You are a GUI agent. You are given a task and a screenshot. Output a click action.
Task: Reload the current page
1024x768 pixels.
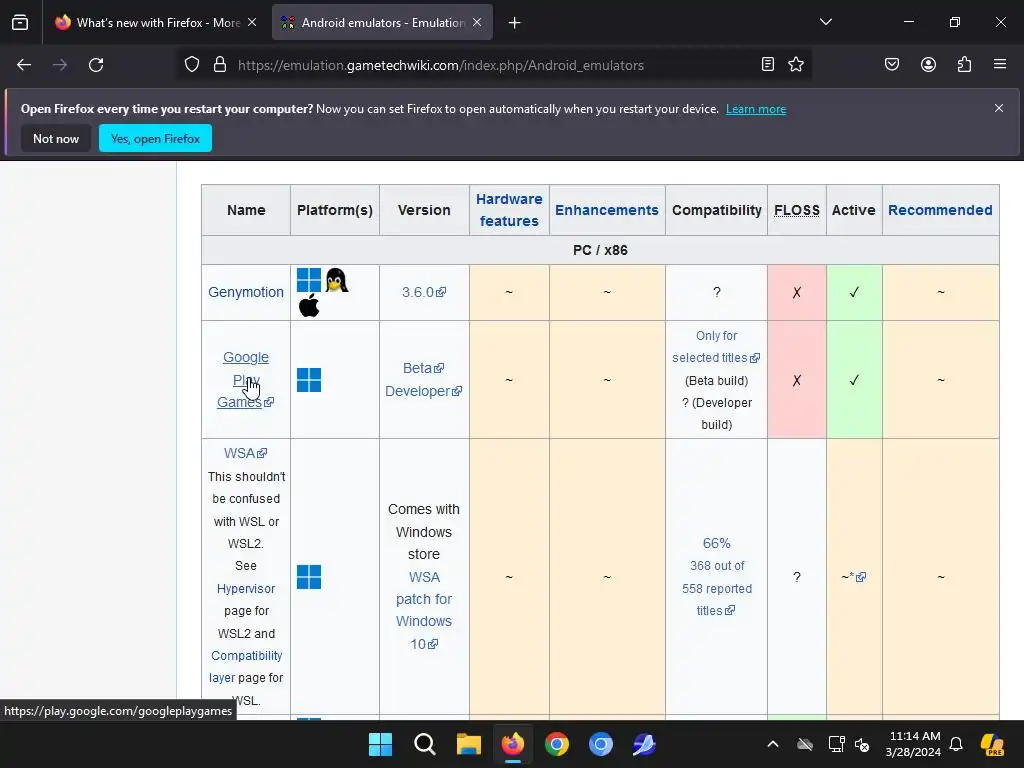96,65
